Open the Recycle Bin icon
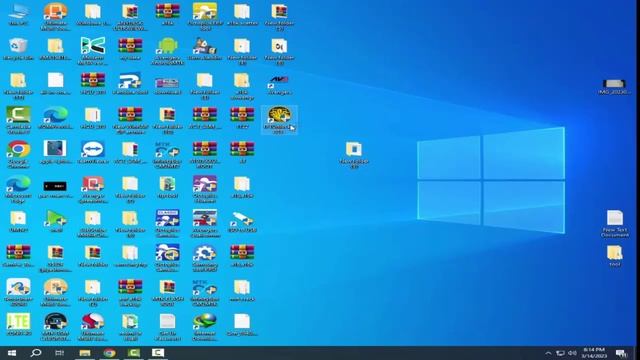 point(18,49)
